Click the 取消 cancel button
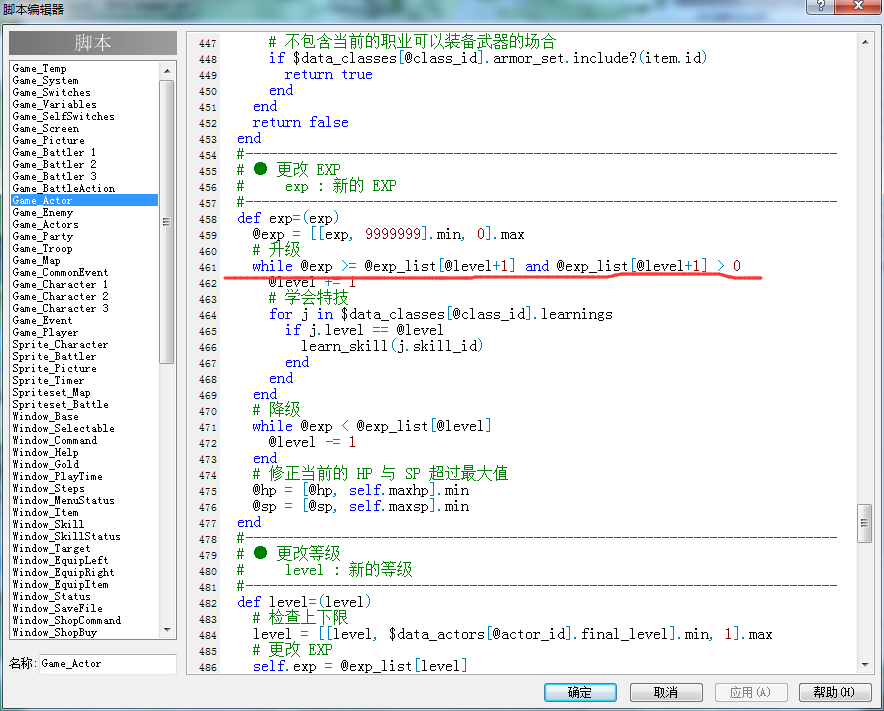 666,692
